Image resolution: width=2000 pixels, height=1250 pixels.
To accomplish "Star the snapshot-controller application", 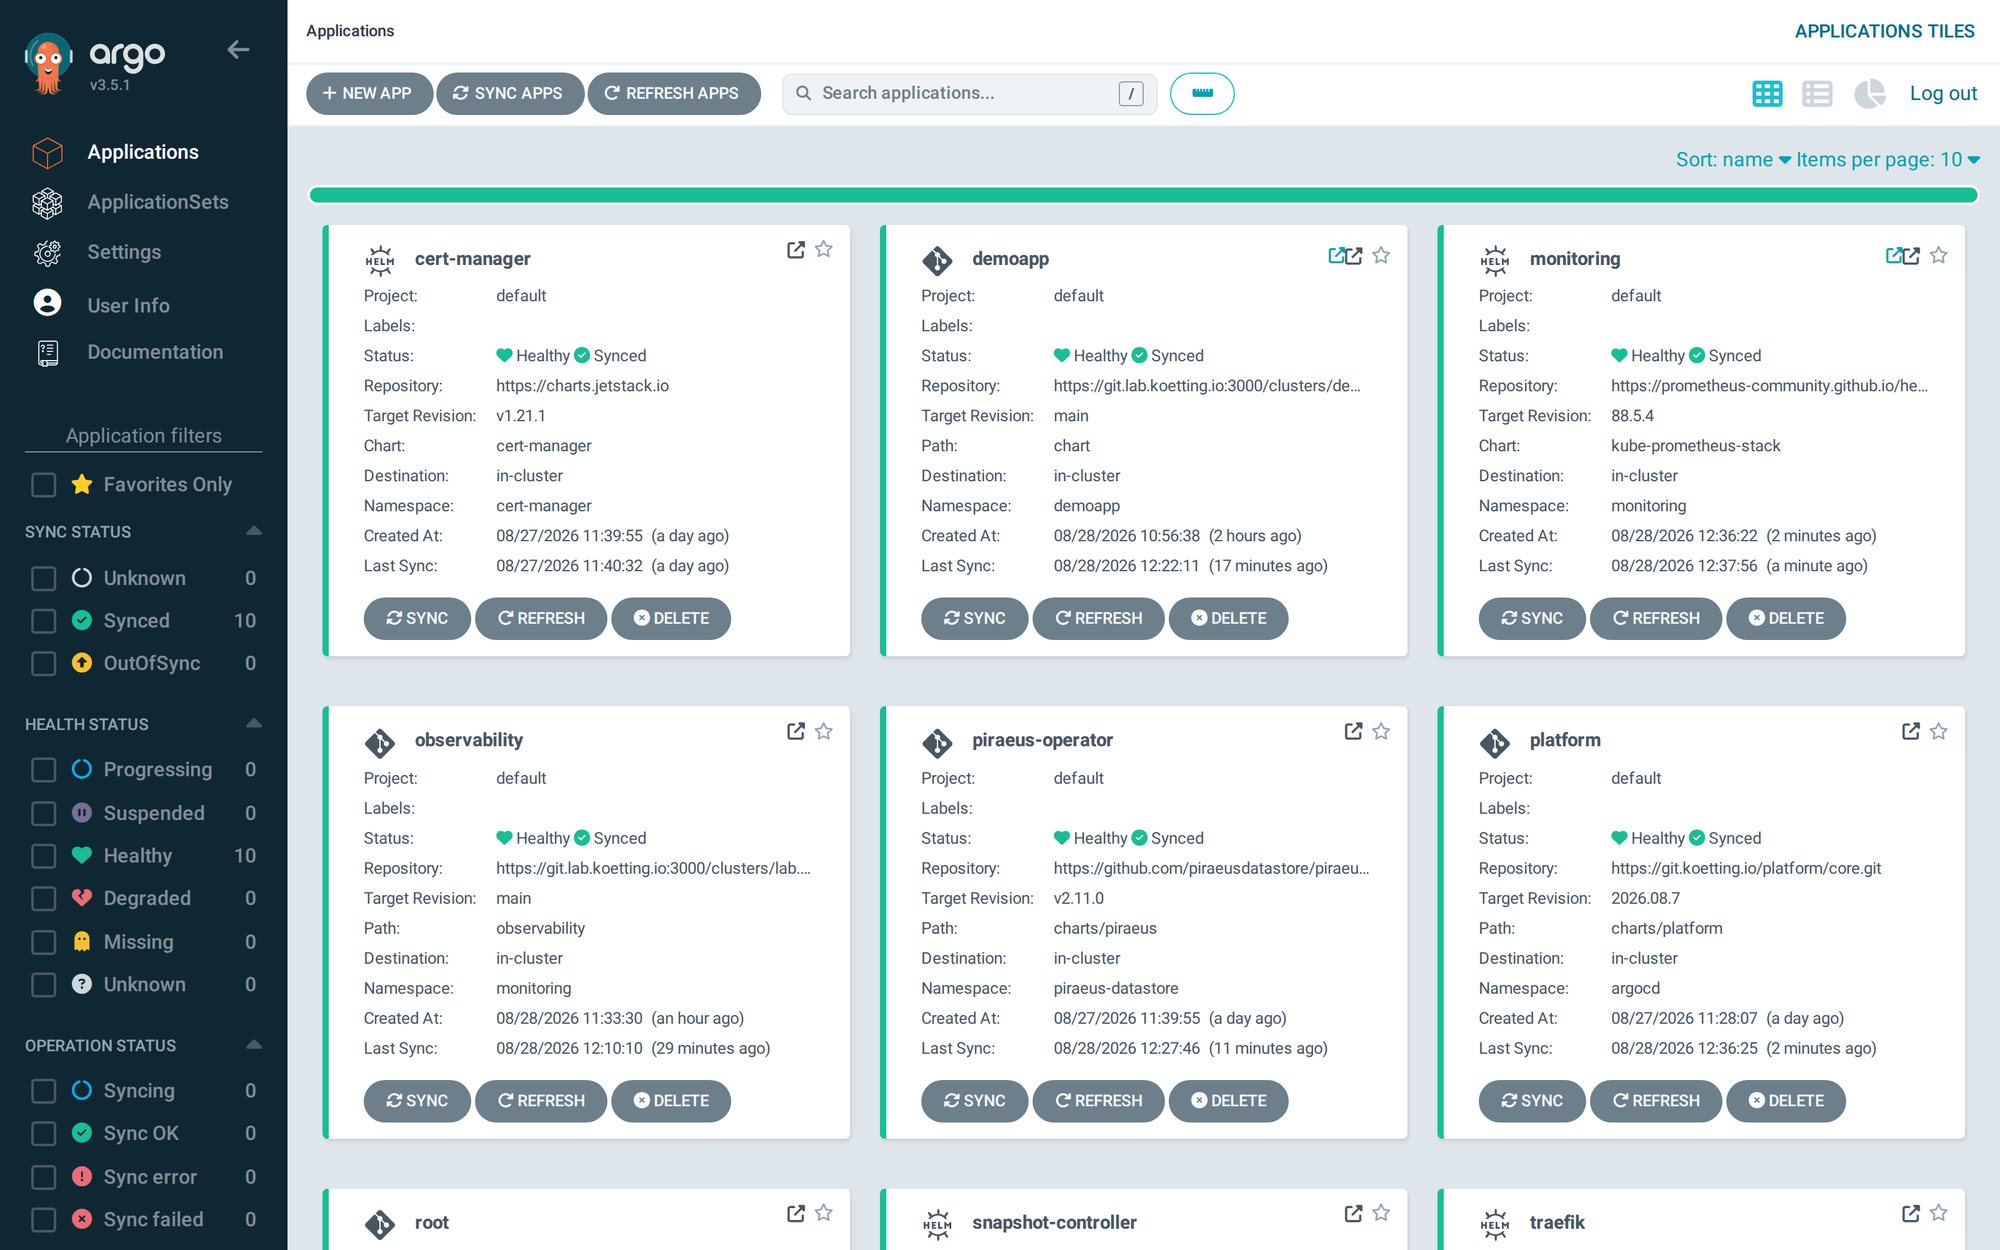I will (x=1381, y=1213).
